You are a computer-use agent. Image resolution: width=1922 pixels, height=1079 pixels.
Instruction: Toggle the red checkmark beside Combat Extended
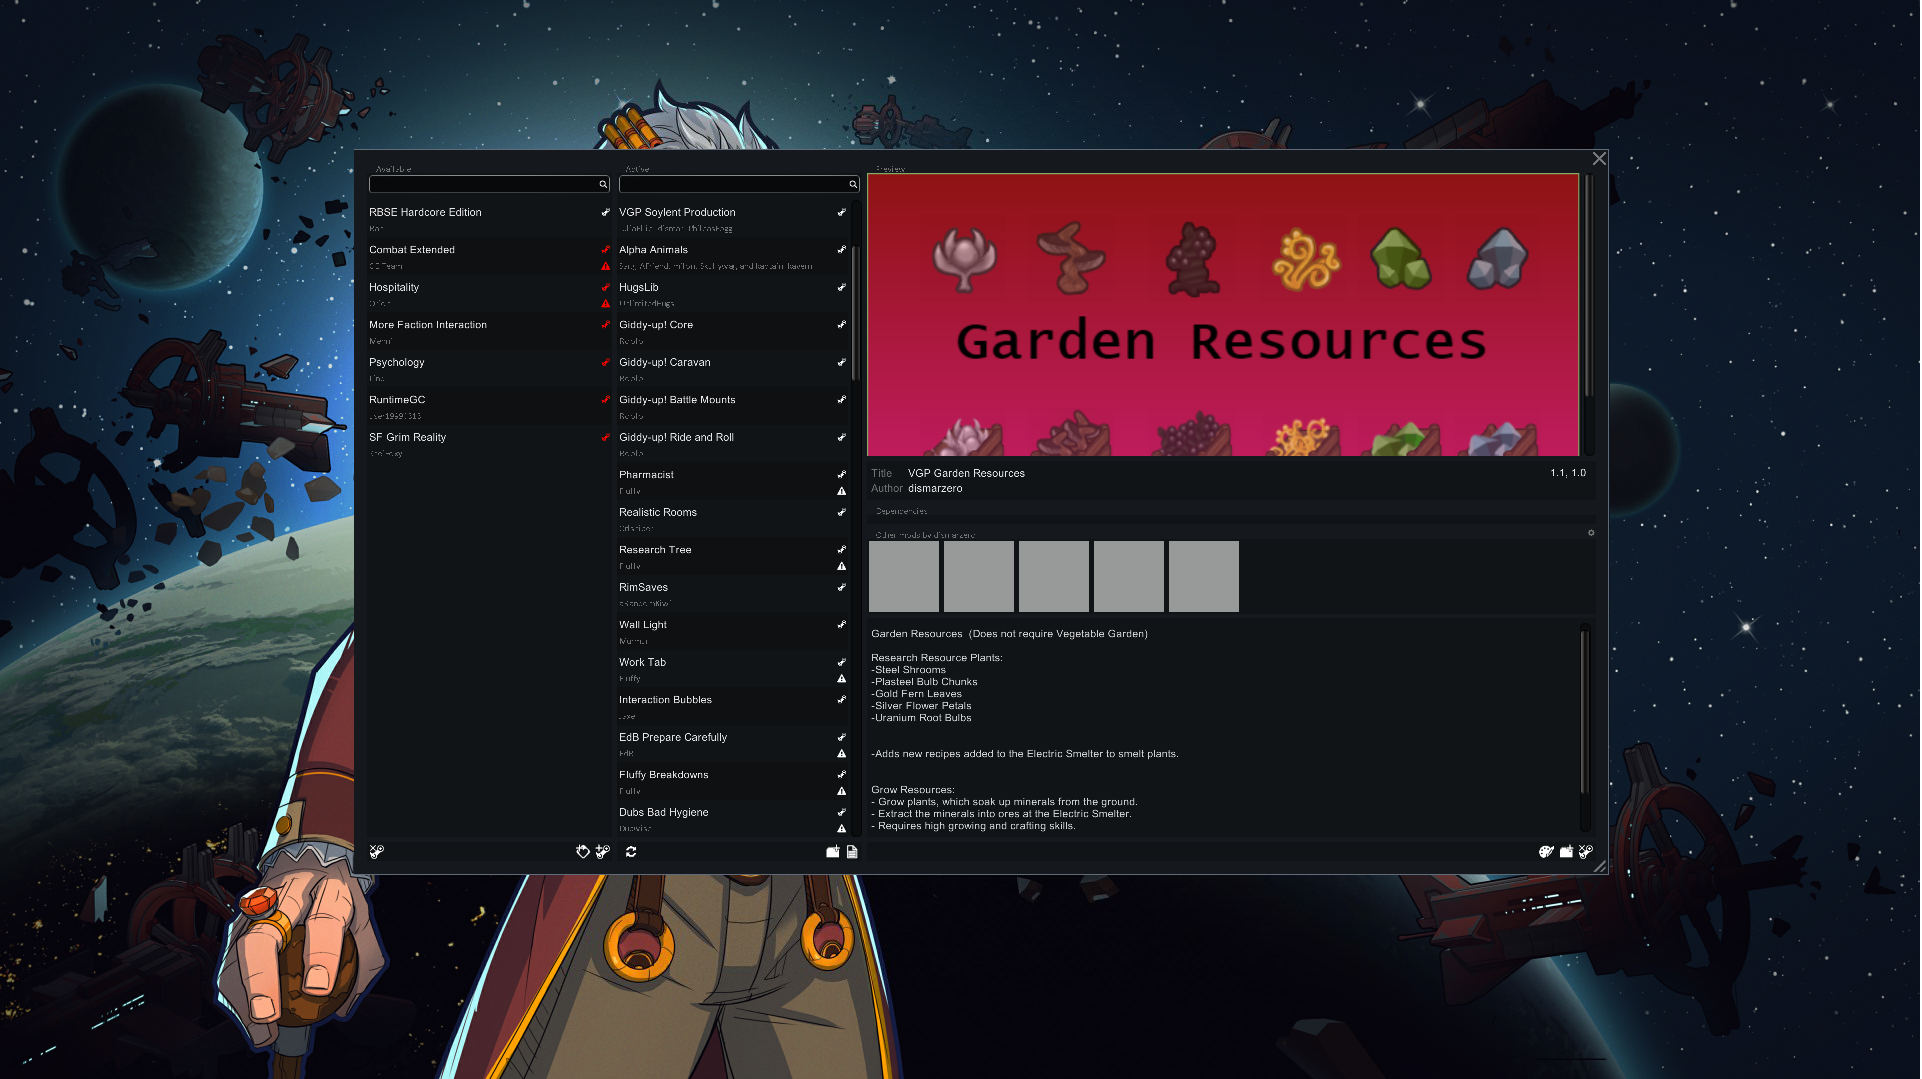click(605, 250)
